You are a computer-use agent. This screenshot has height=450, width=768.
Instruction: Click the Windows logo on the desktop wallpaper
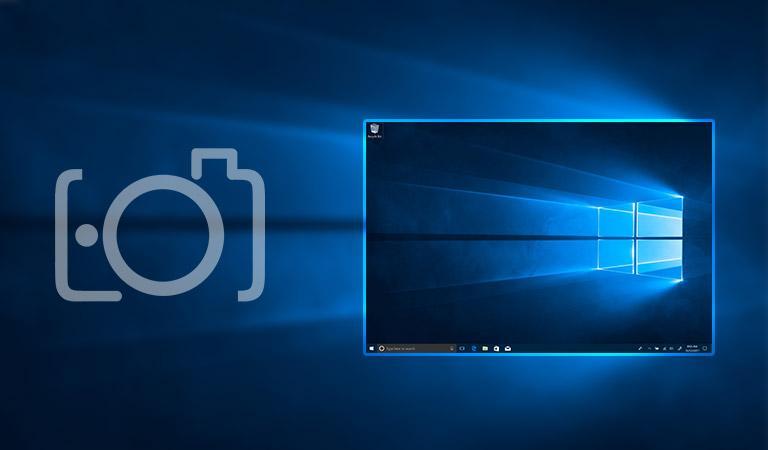coord(640,238)
